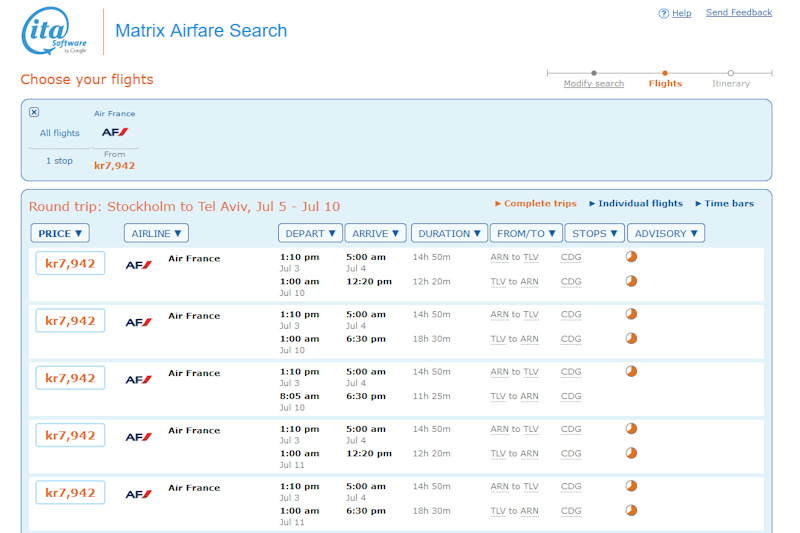Click the Air France logo in second result

pyautogui.click(x=138, y=322)
